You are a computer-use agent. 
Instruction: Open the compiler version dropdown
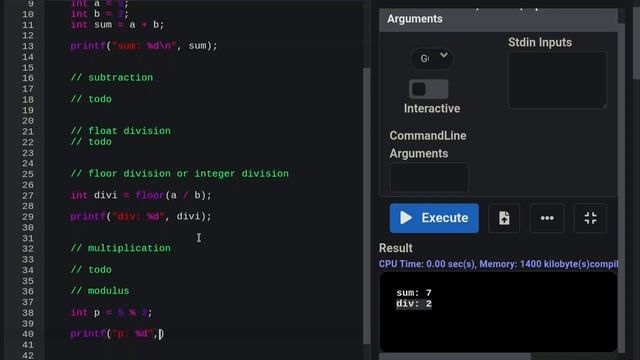coord(432,58)
